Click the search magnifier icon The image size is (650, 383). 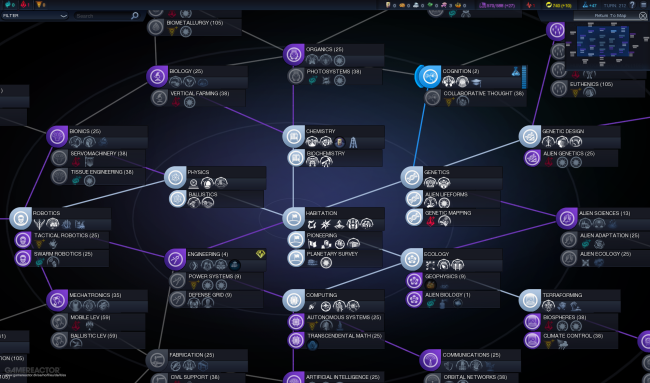coord(135,16)
